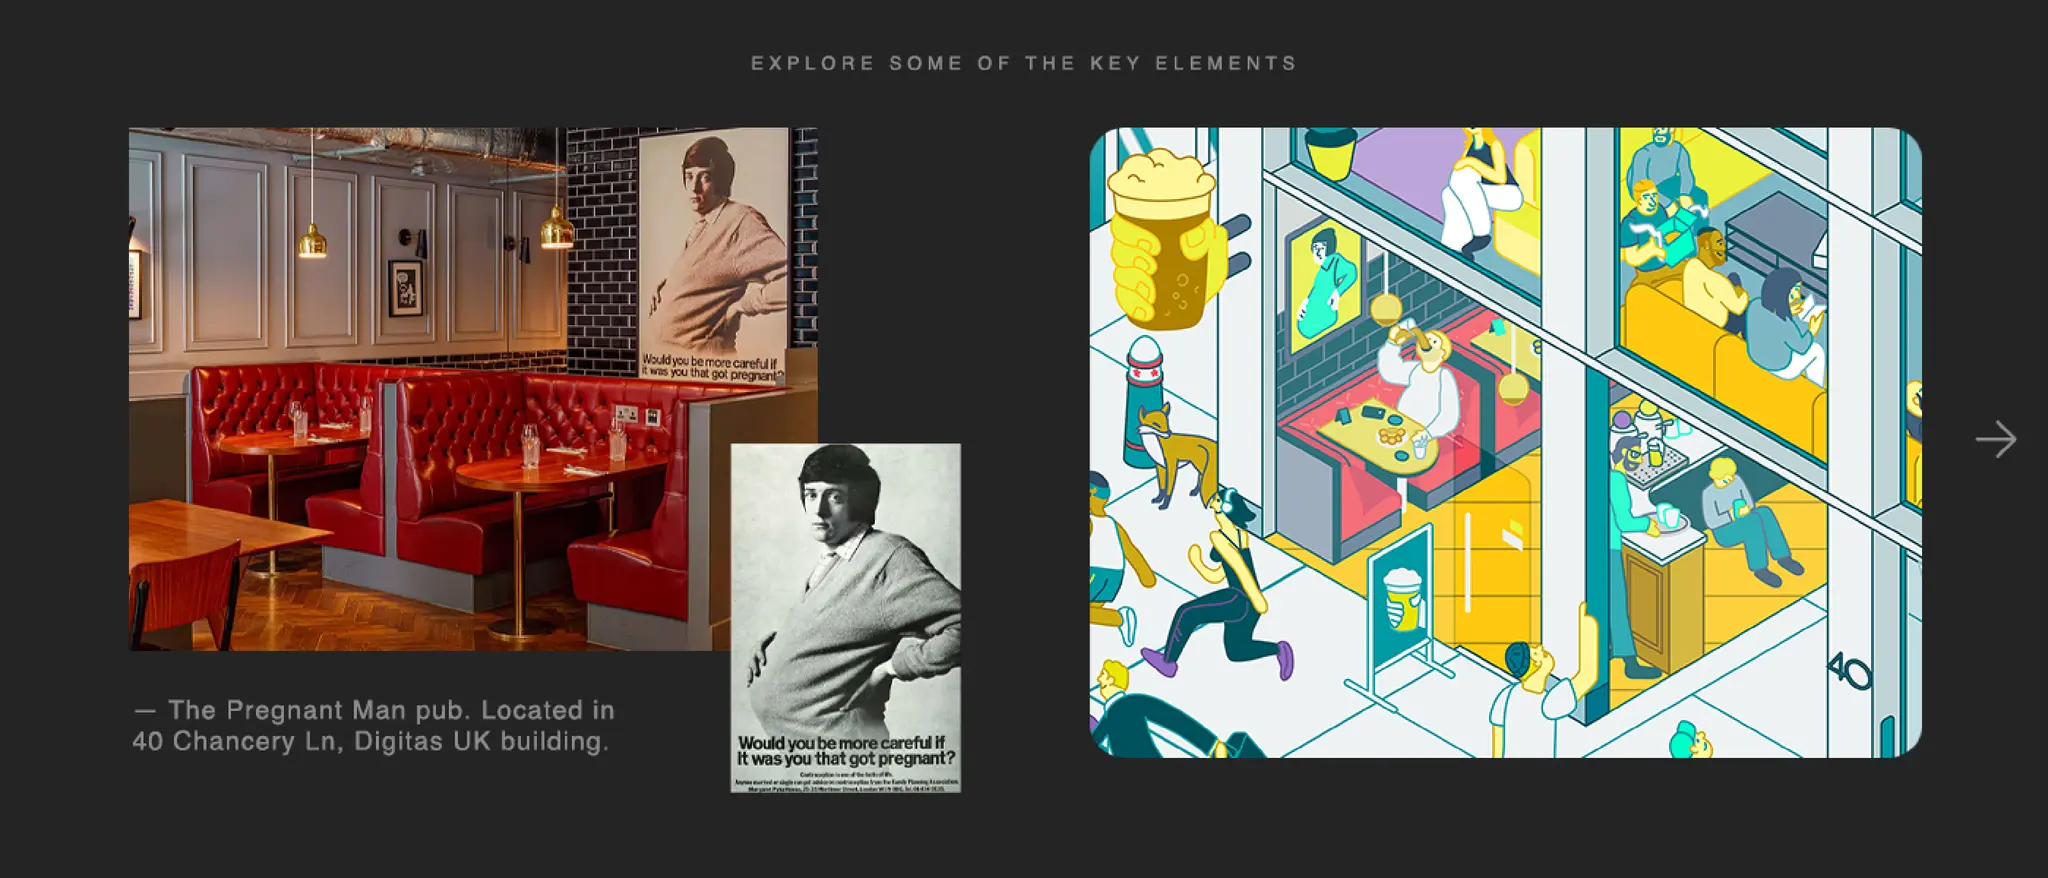Click the Pregnant Man pub caption text
Screen dimensions: 2048x878
374,725
